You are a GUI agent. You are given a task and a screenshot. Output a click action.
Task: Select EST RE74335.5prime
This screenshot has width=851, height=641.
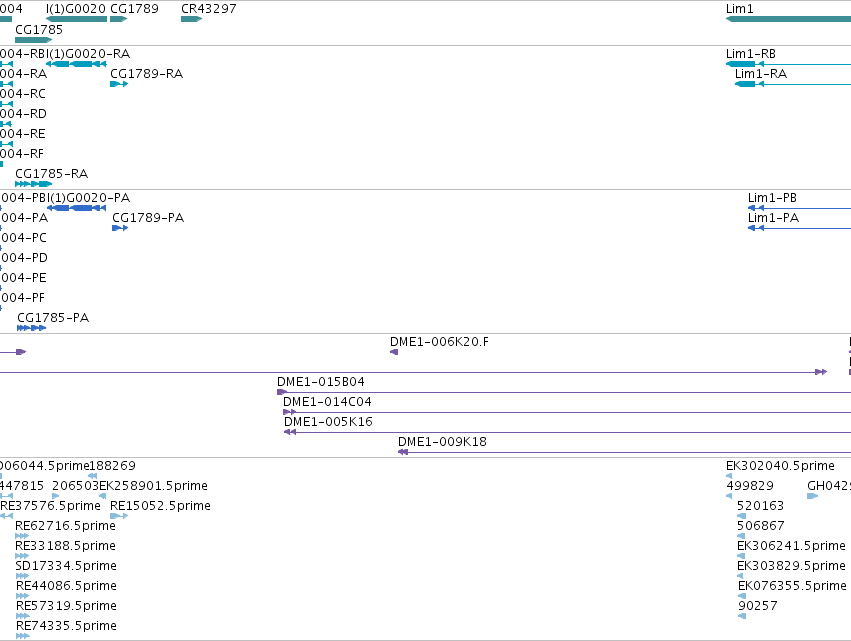[x=22, y=637]
